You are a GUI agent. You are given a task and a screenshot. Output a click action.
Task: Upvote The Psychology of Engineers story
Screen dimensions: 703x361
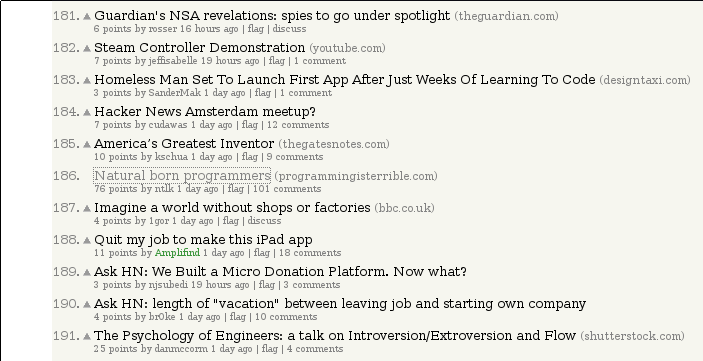coord(87,336)
